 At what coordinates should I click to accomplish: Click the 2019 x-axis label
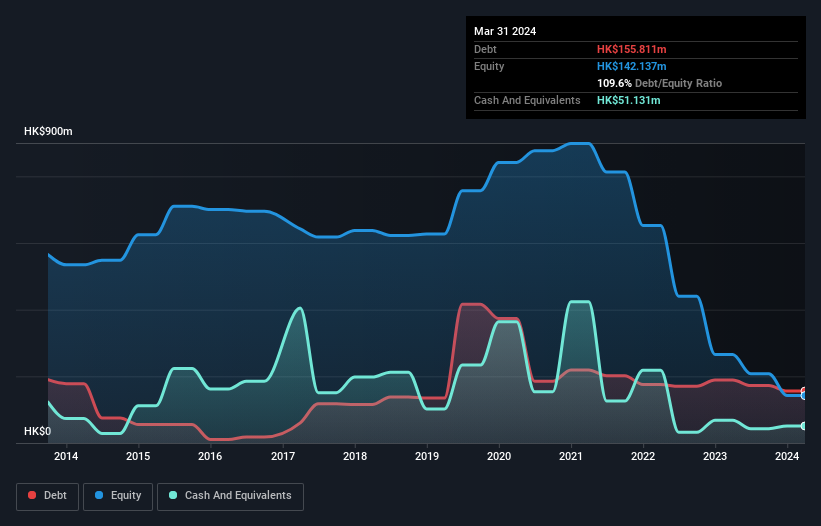tap(427, 456)
